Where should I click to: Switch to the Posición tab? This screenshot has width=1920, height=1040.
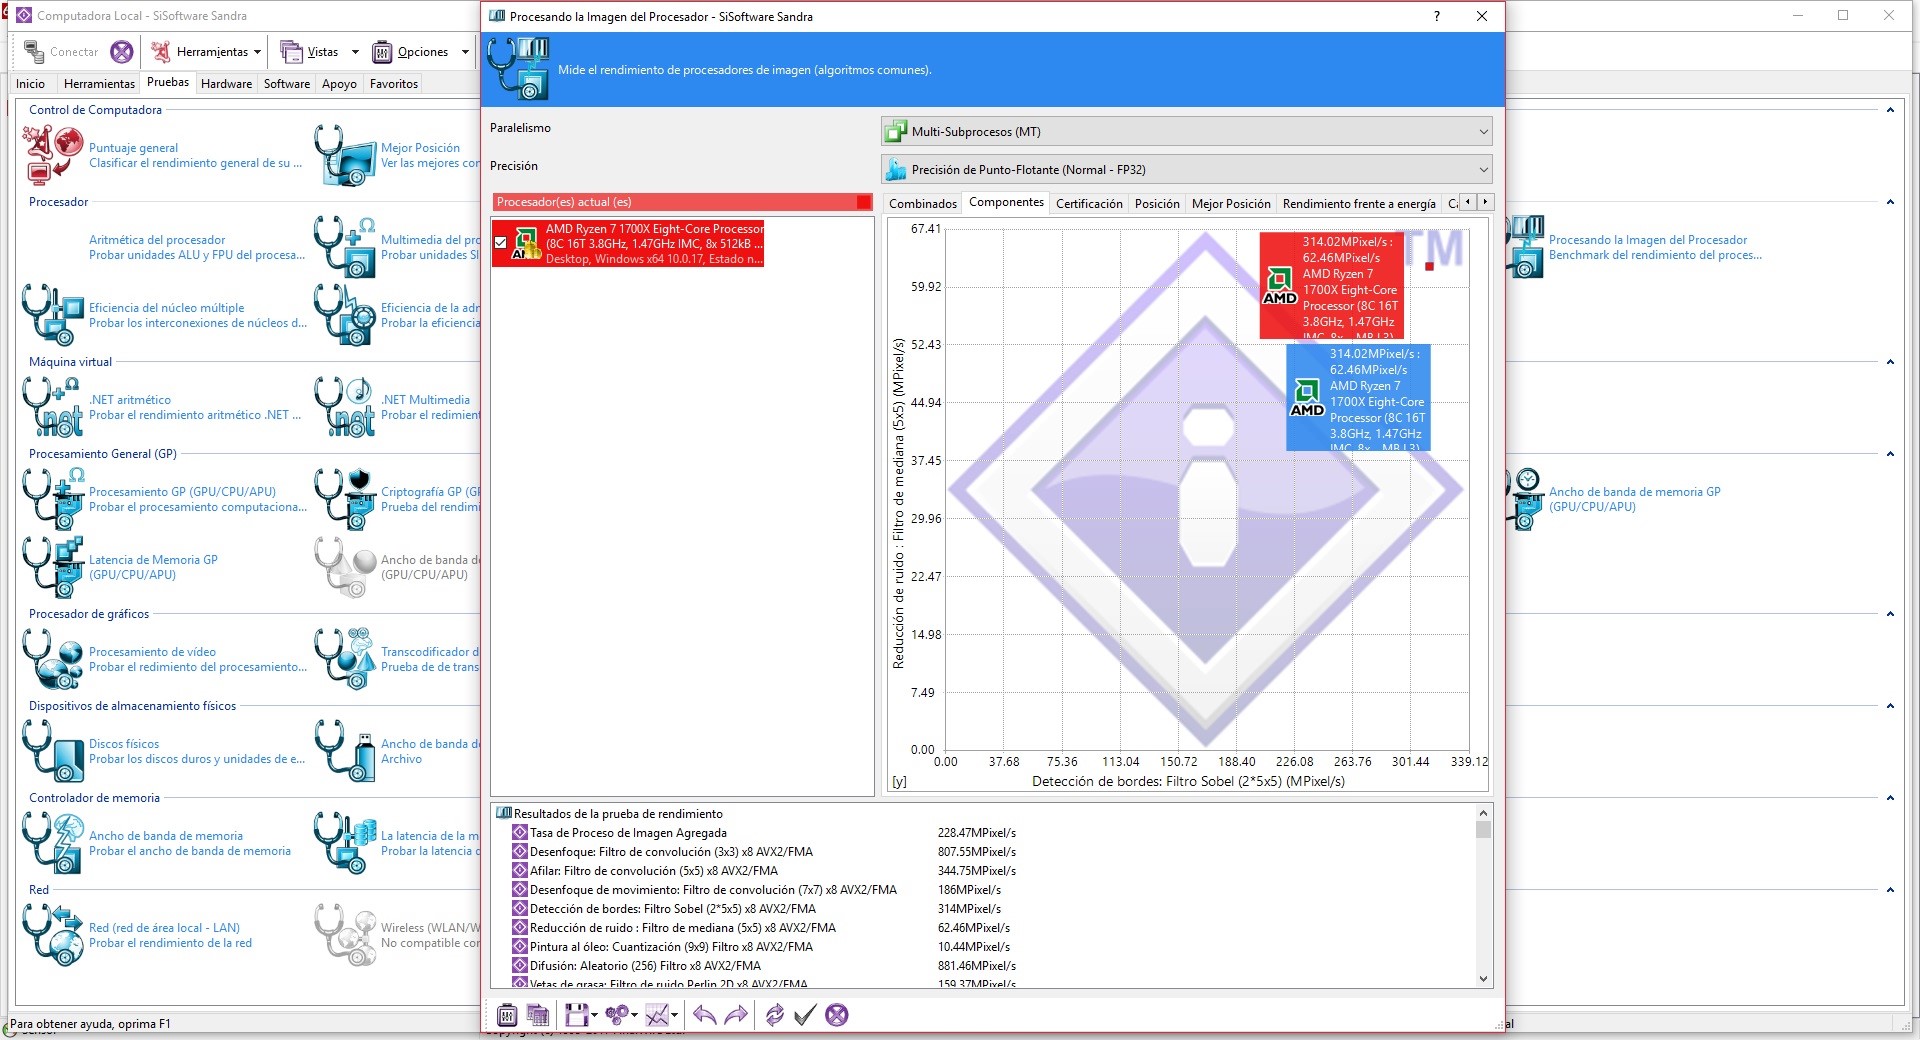point(1157,203)
